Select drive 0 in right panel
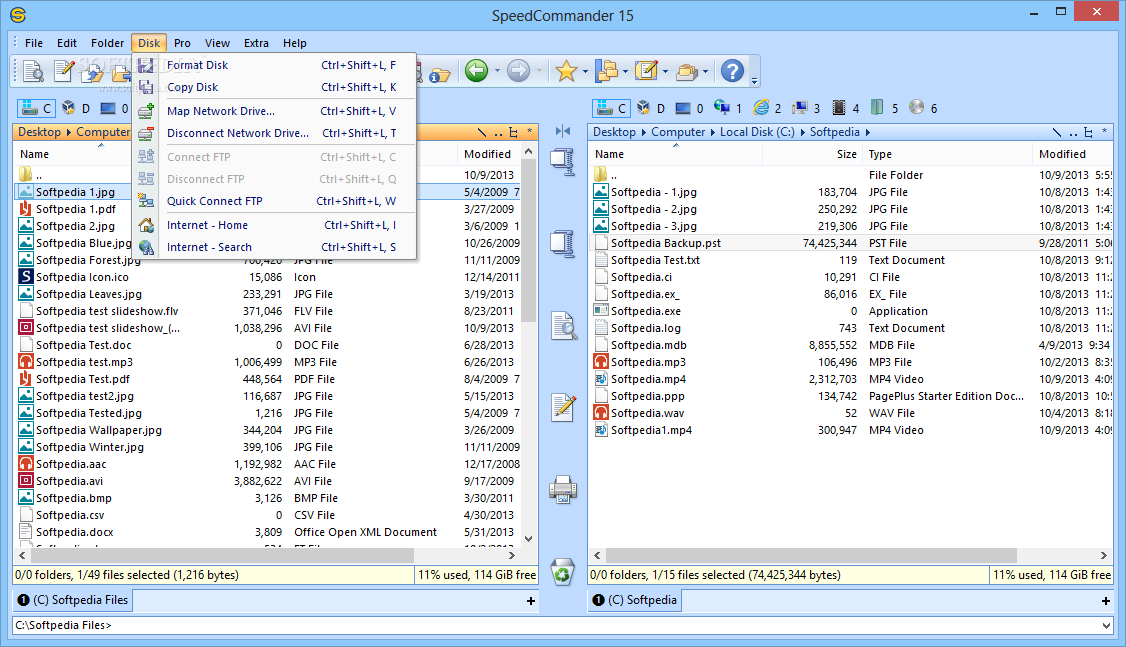Image resolution: width=1126 pixels, height=647 pixels. (689, 108)
